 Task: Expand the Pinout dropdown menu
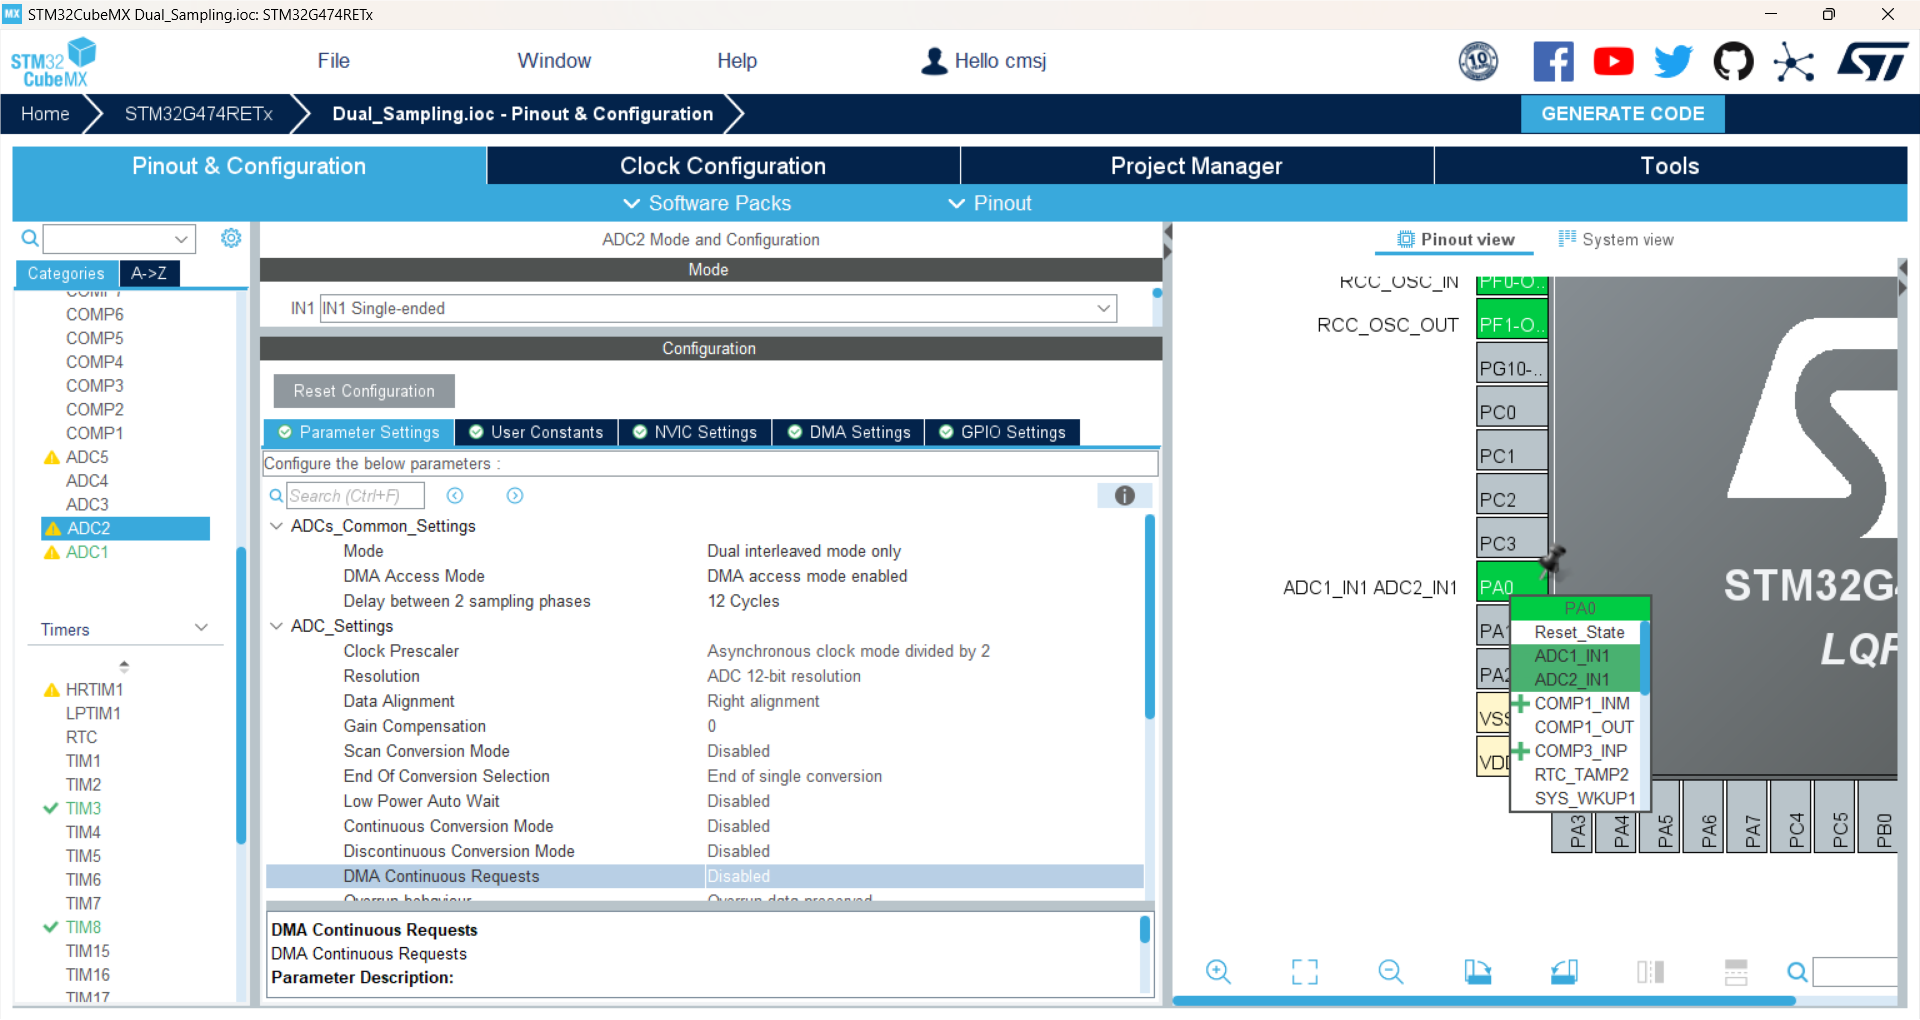[x=989, y=203]
